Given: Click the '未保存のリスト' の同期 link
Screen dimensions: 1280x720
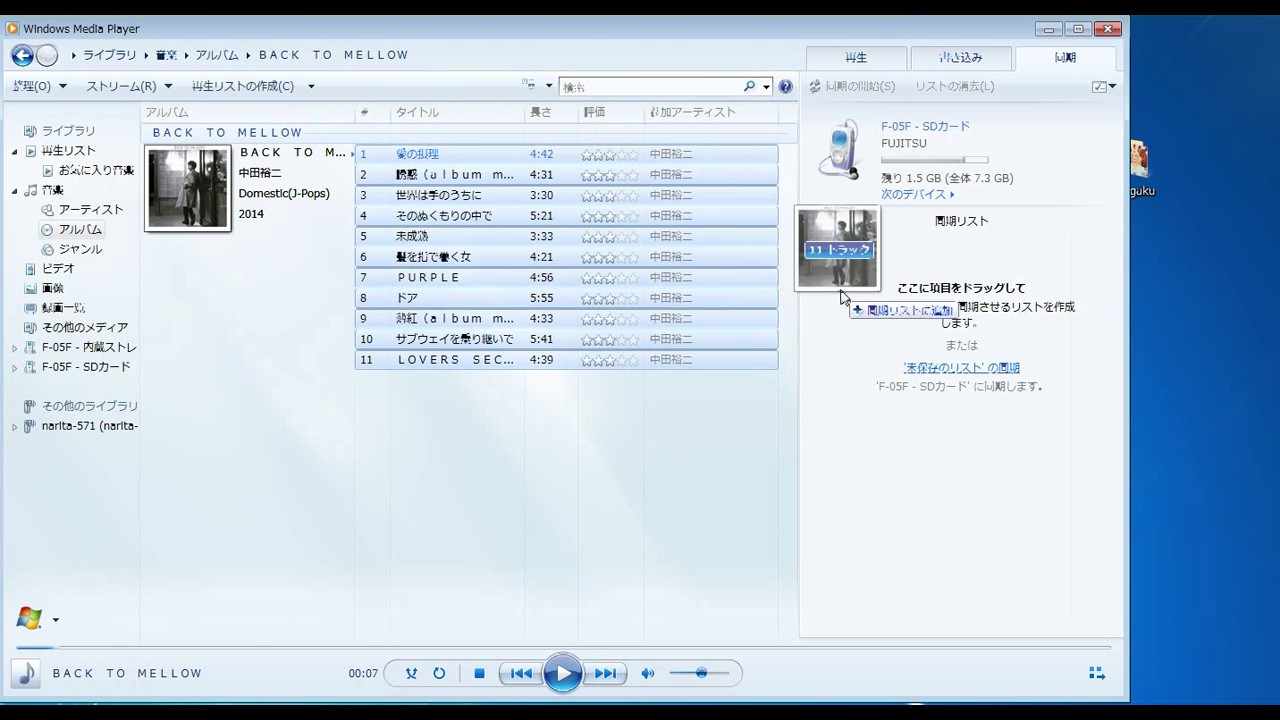Looking at the screenshot, I should 961,368.
